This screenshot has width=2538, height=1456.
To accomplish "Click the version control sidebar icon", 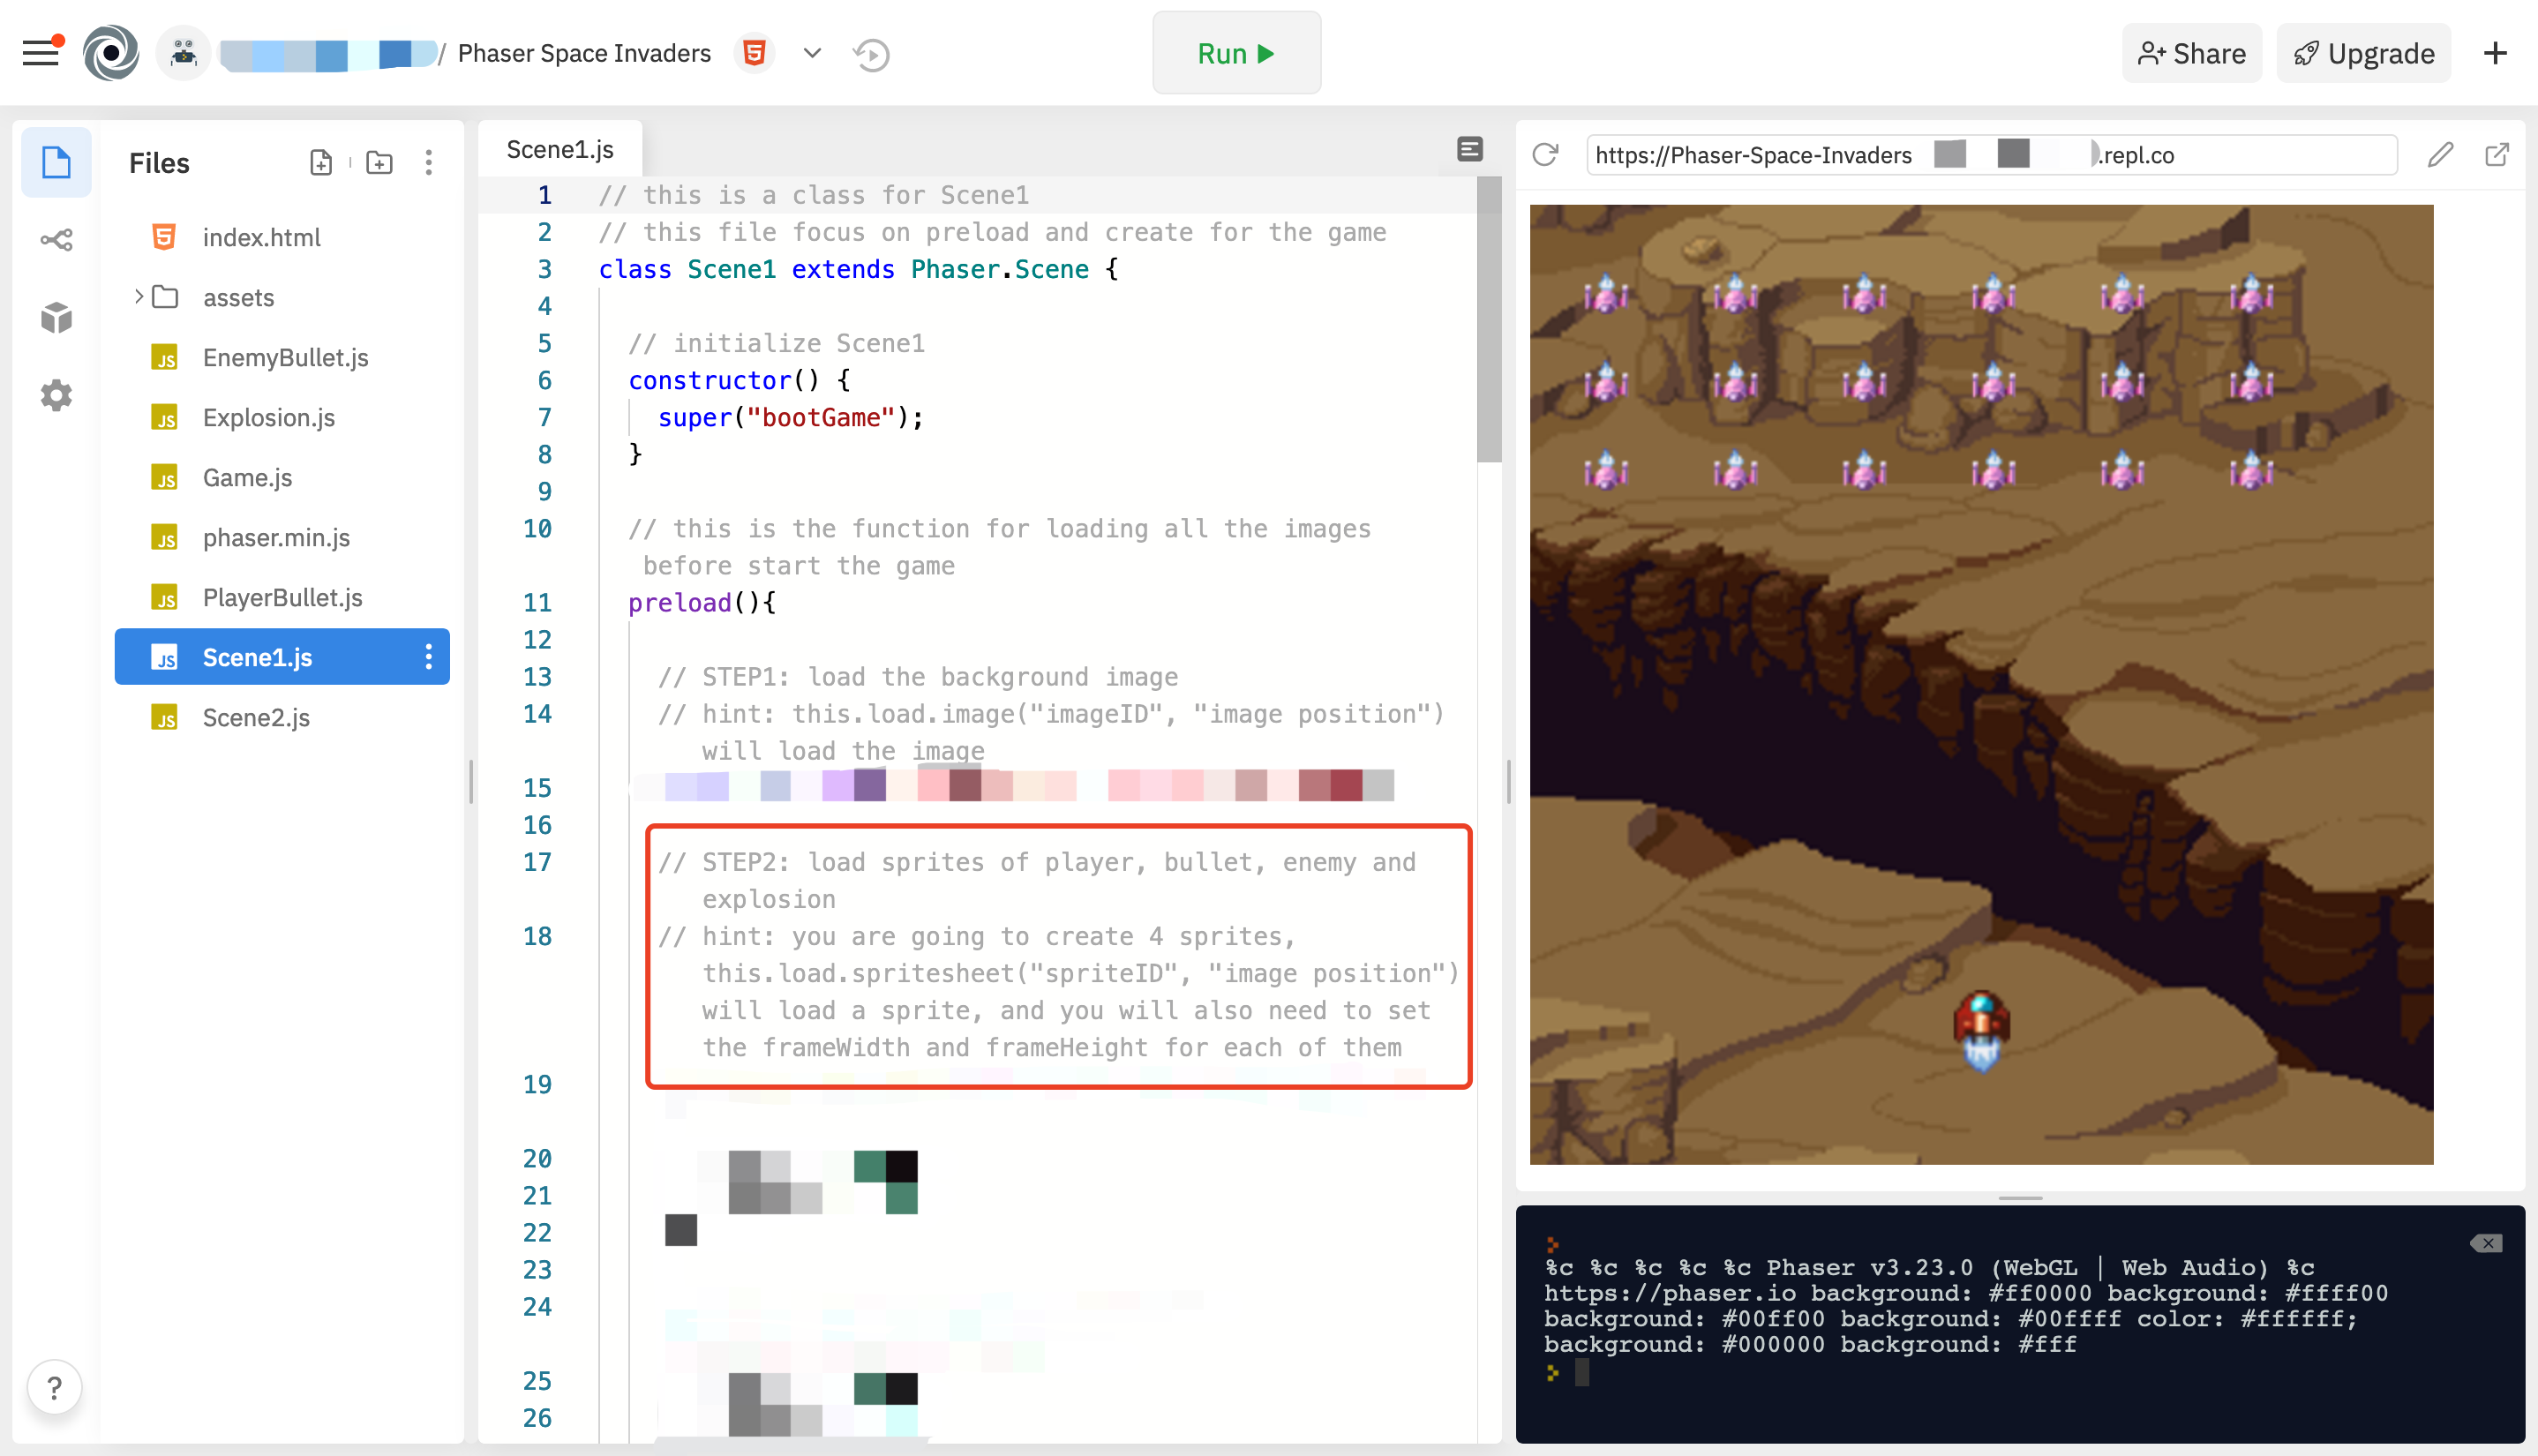I will click(56, 240).
